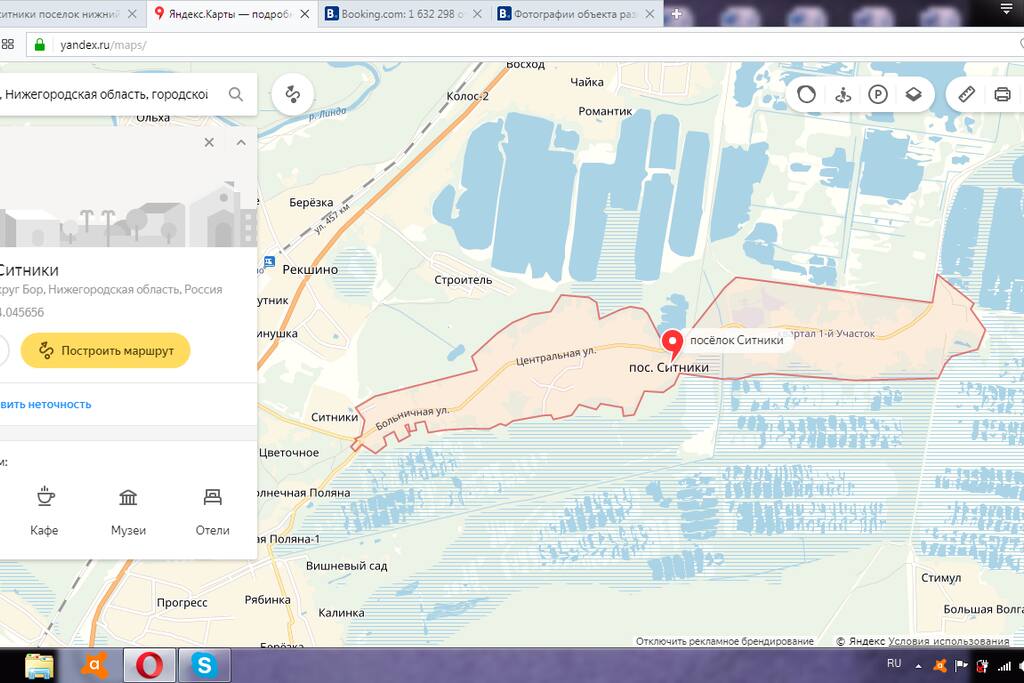Select the ruler distance measuring tool
This screenshot has width=1024, height=683.
pos(967,95)
